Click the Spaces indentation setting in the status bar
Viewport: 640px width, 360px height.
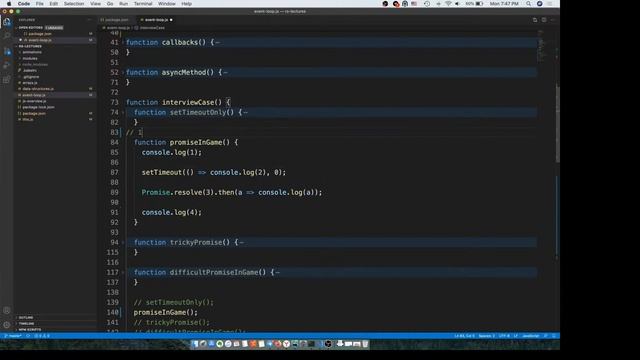(x=486, y=336)
